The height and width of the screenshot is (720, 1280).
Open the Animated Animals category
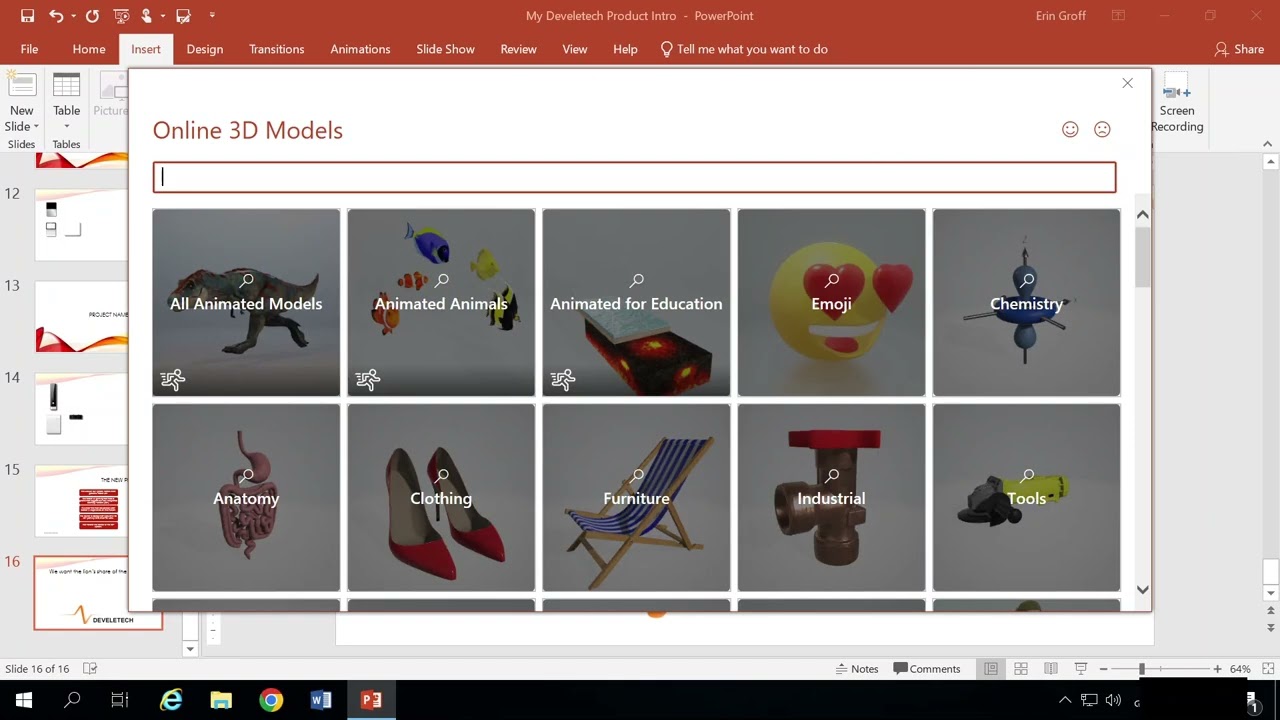441,302
